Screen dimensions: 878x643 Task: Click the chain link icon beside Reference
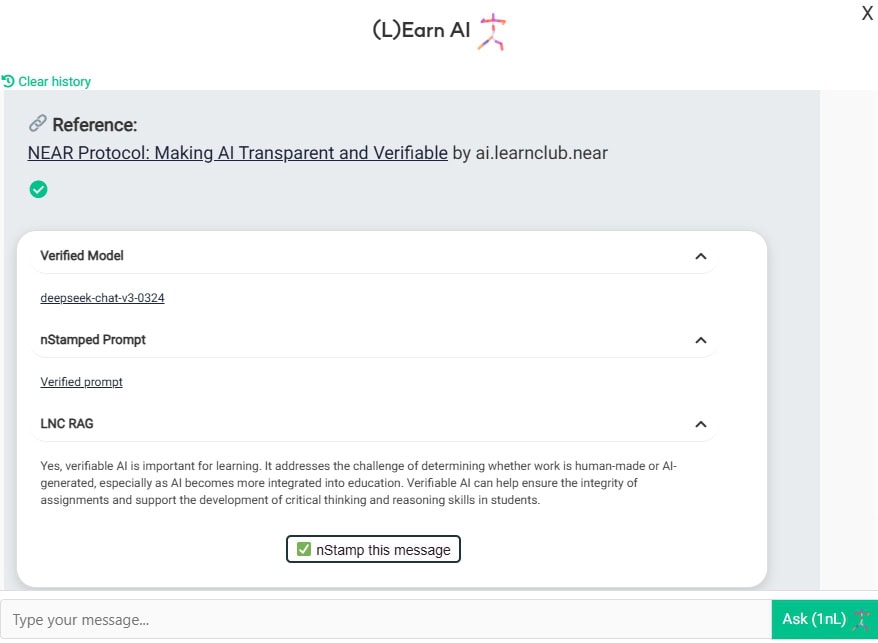pyautogui.click(x=38, y=124)
